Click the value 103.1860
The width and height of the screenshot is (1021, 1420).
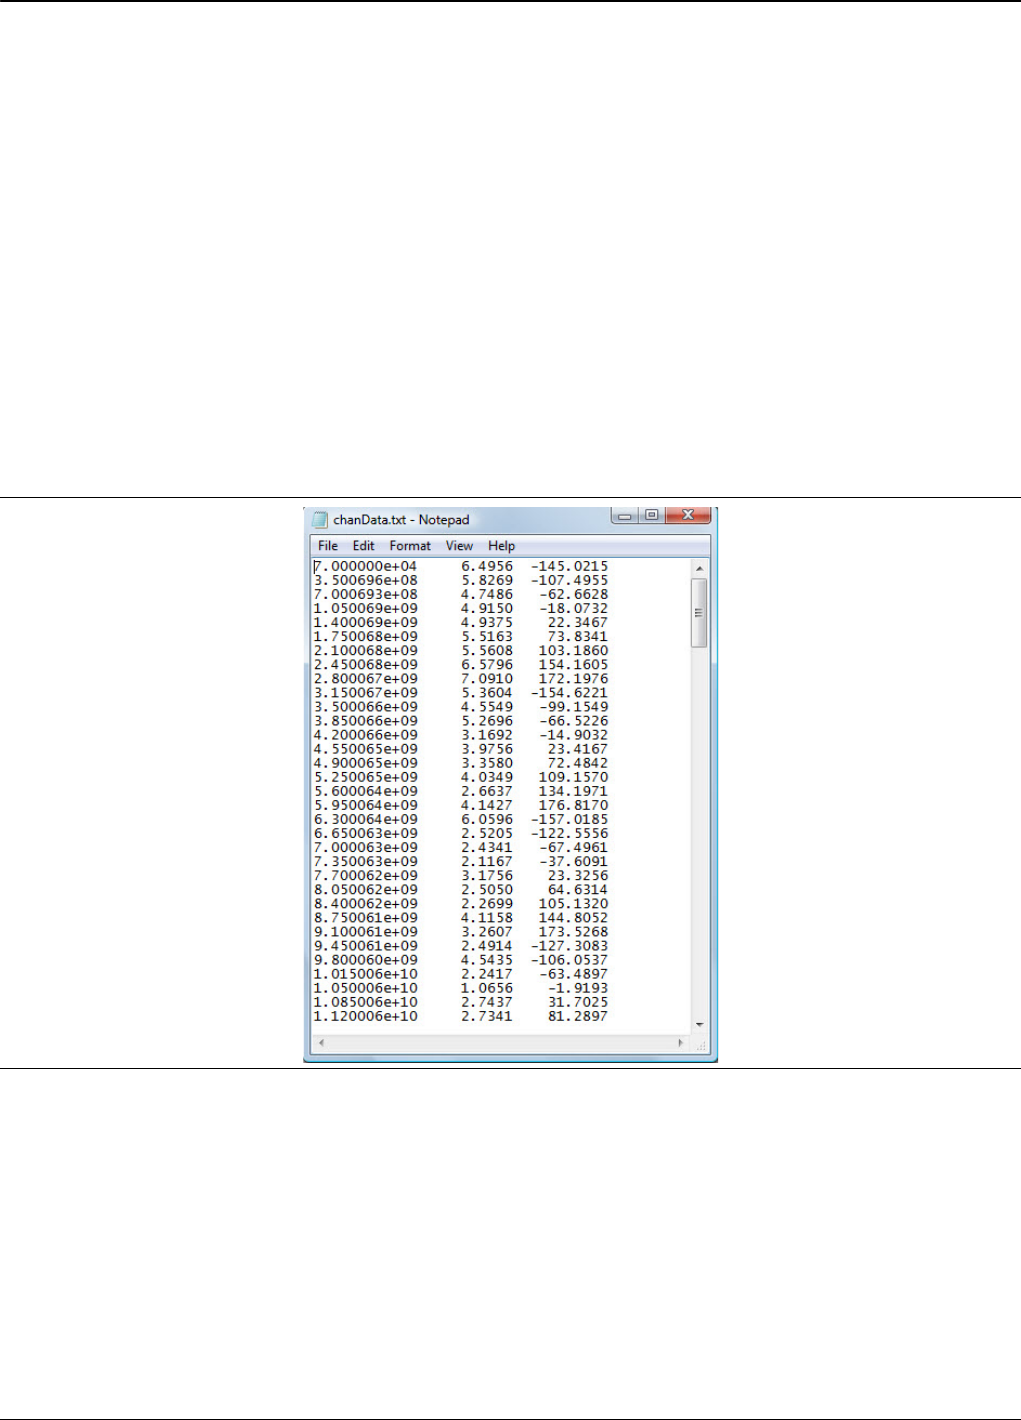coord(574,650)
